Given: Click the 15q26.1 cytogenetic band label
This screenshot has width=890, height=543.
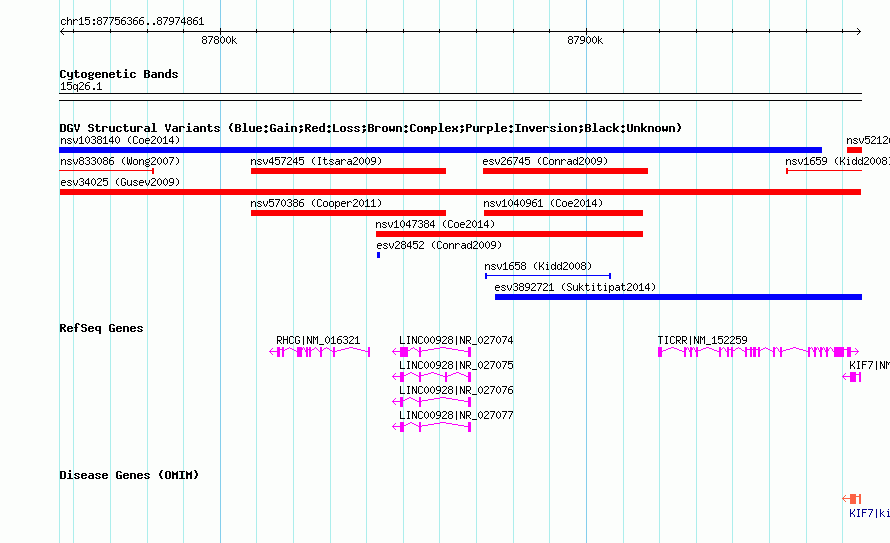Looking at the screenshot, I should point(81,86).
